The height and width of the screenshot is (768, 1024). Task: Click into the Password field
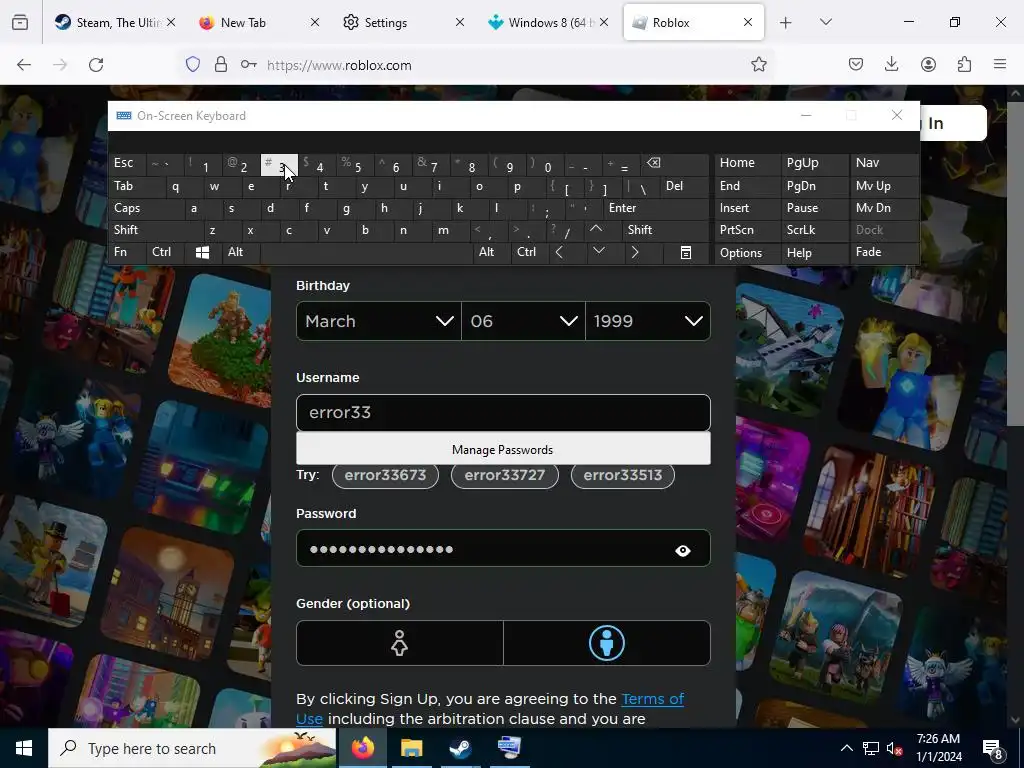(x=503, y=549)
